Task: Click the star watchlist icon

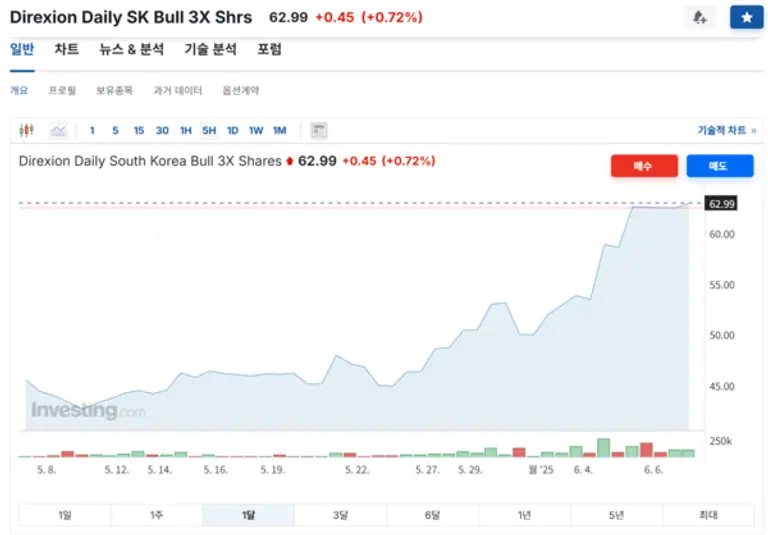Action: [x=746, y=18]
